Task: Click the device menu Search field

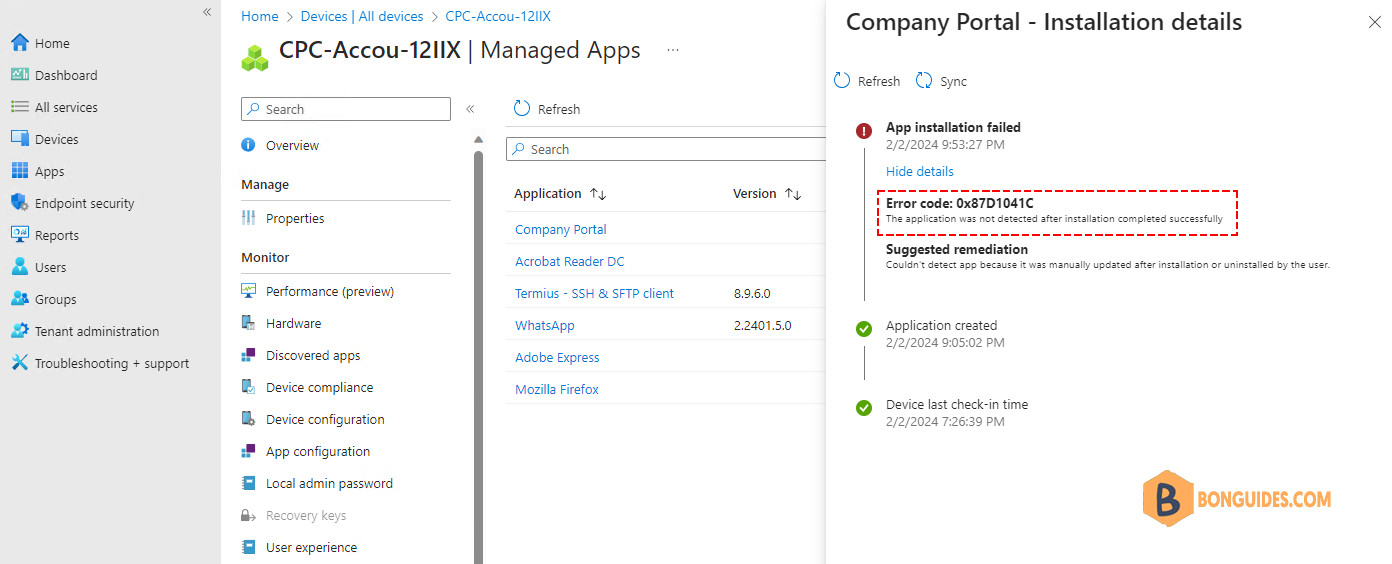Action: (x=346, y=109)
